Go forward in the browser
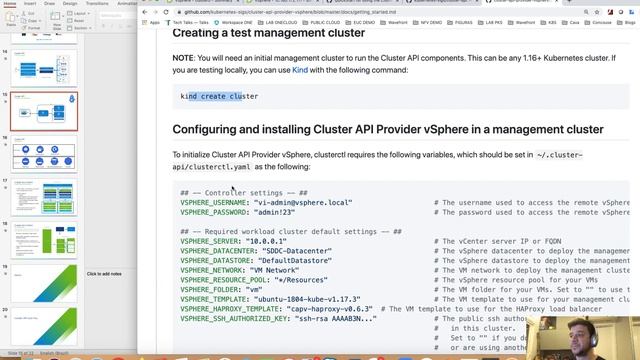Screen dimensions: 640x360 click(155, 12)
